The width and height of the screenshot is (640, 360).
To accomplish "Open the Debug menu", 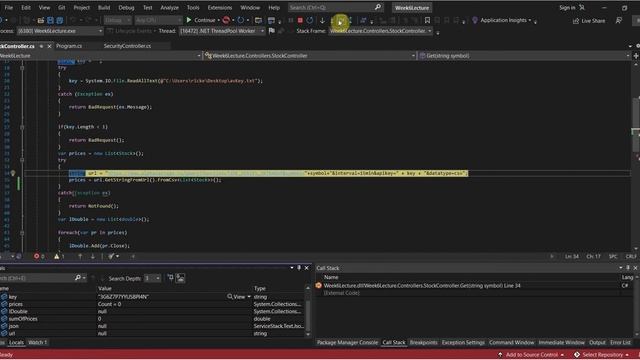I will pyautogui.click(x=126, y=7).
